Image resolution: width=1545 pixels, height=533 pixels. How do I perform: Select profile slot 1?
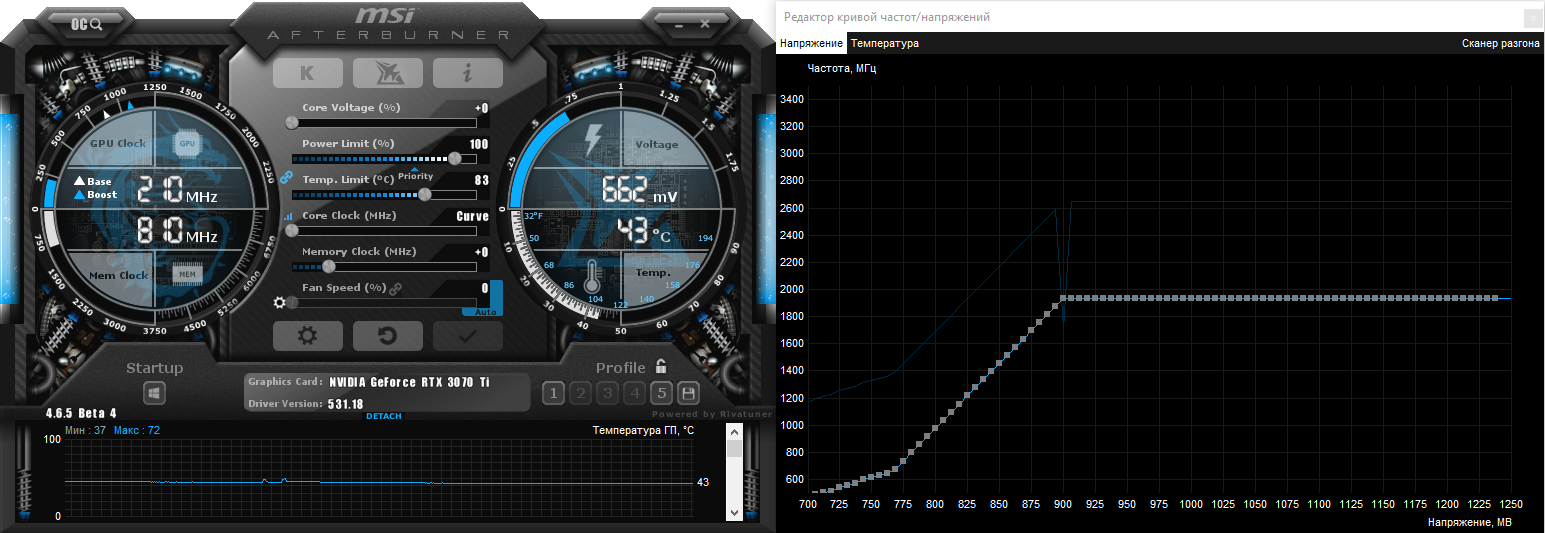553,393
